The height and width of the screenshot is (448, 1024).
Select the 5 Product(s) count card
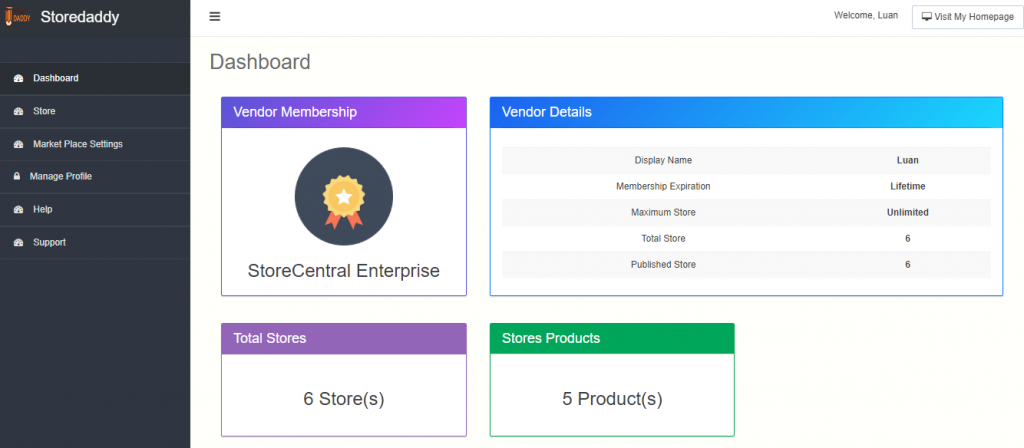click(x=611, y=398)
